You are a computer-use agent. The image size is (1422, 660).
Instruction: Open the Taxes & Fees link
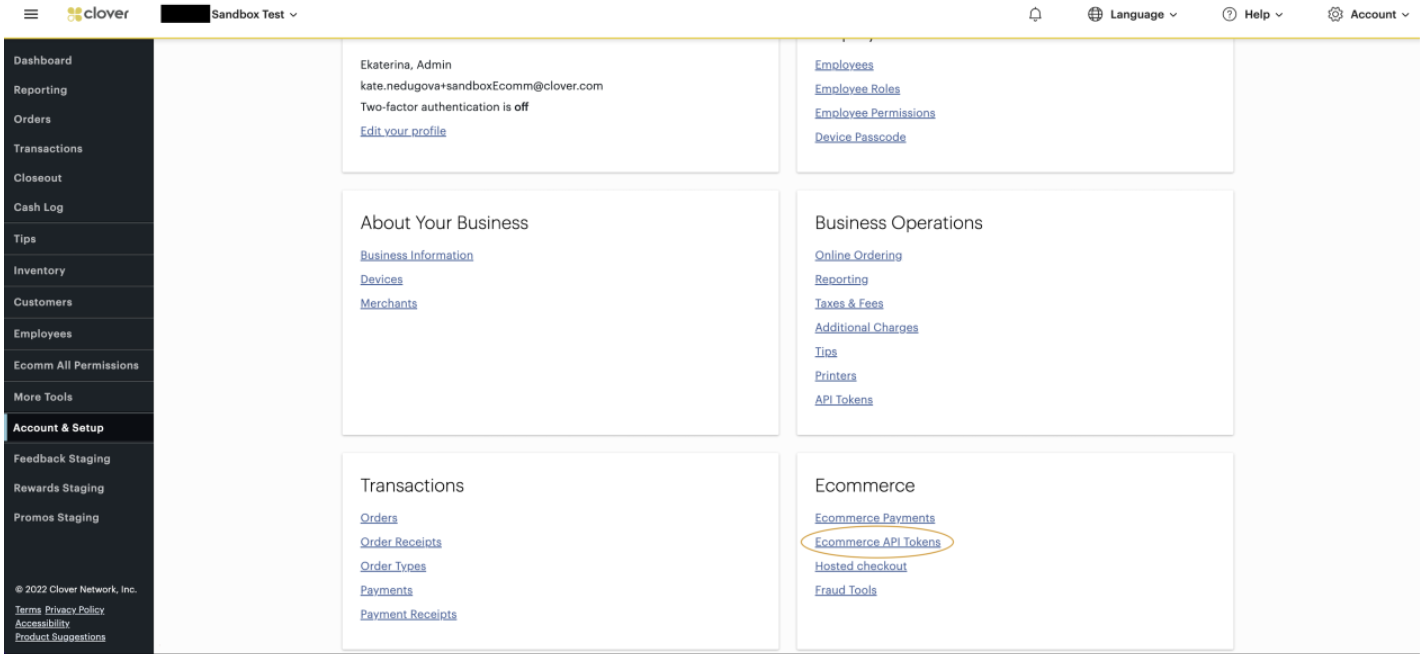(x=849, y=303)
